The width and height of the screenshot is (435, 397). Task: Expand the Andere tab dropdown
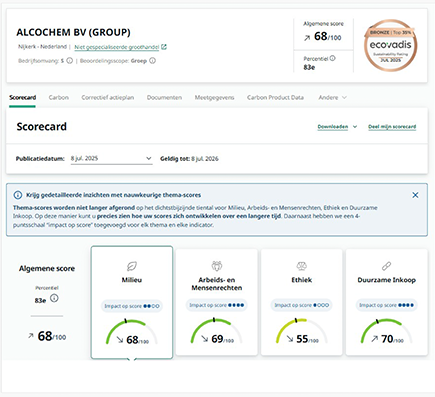332,98
